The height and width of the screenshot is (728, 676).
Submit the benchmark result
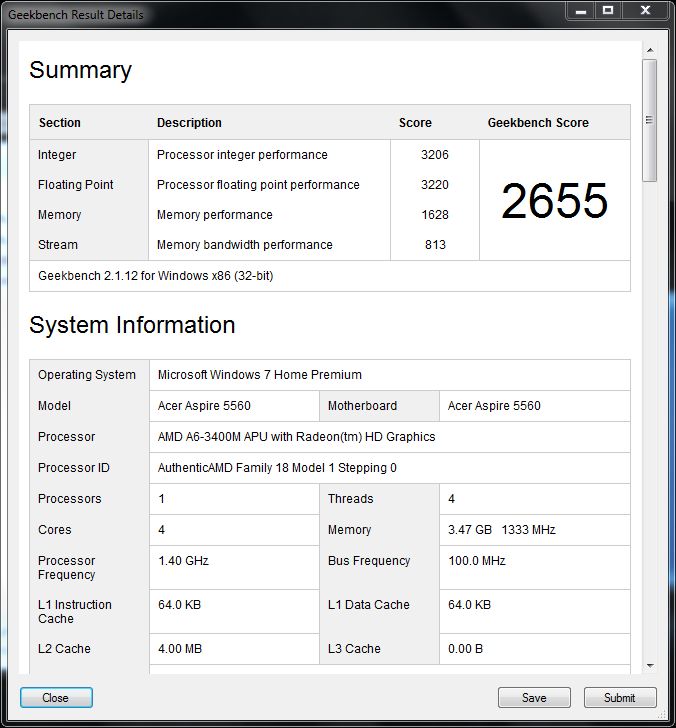pos(620,697)
